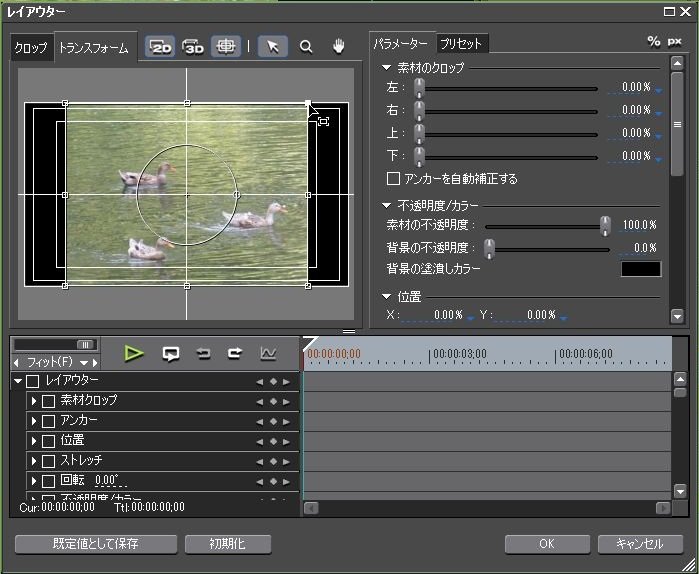Select the 2D mode icon
Viewport: 699px width, 574px height.
click(160, 46)
